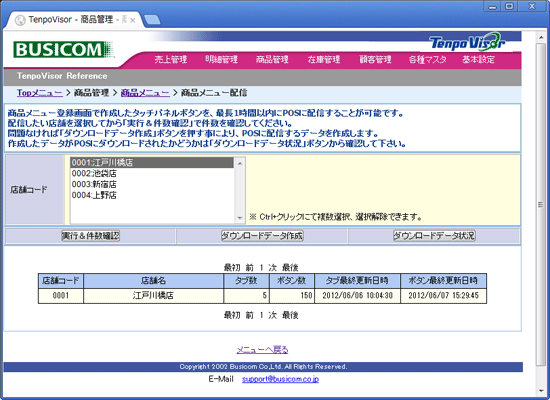
Task: Click the store listbox scroll-up arrow
Action: click(240, 163)
